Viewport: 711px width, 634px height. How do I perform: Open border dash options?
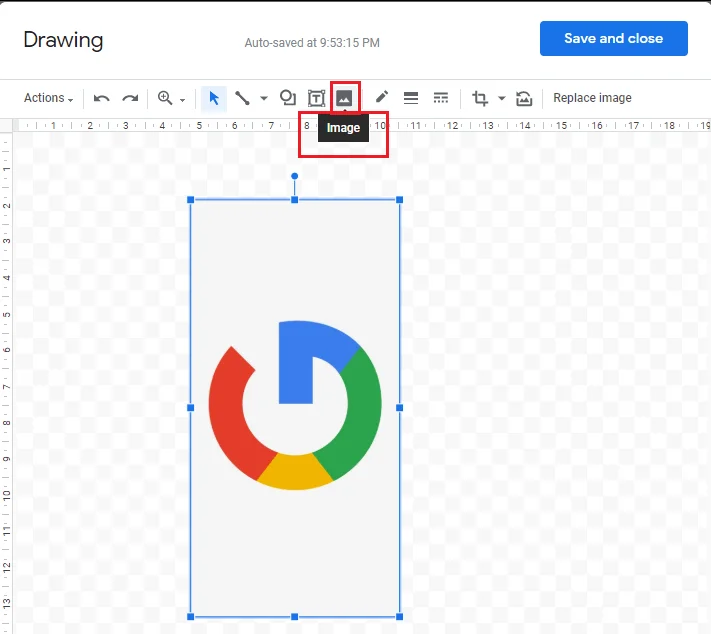[x=440, y=98]
